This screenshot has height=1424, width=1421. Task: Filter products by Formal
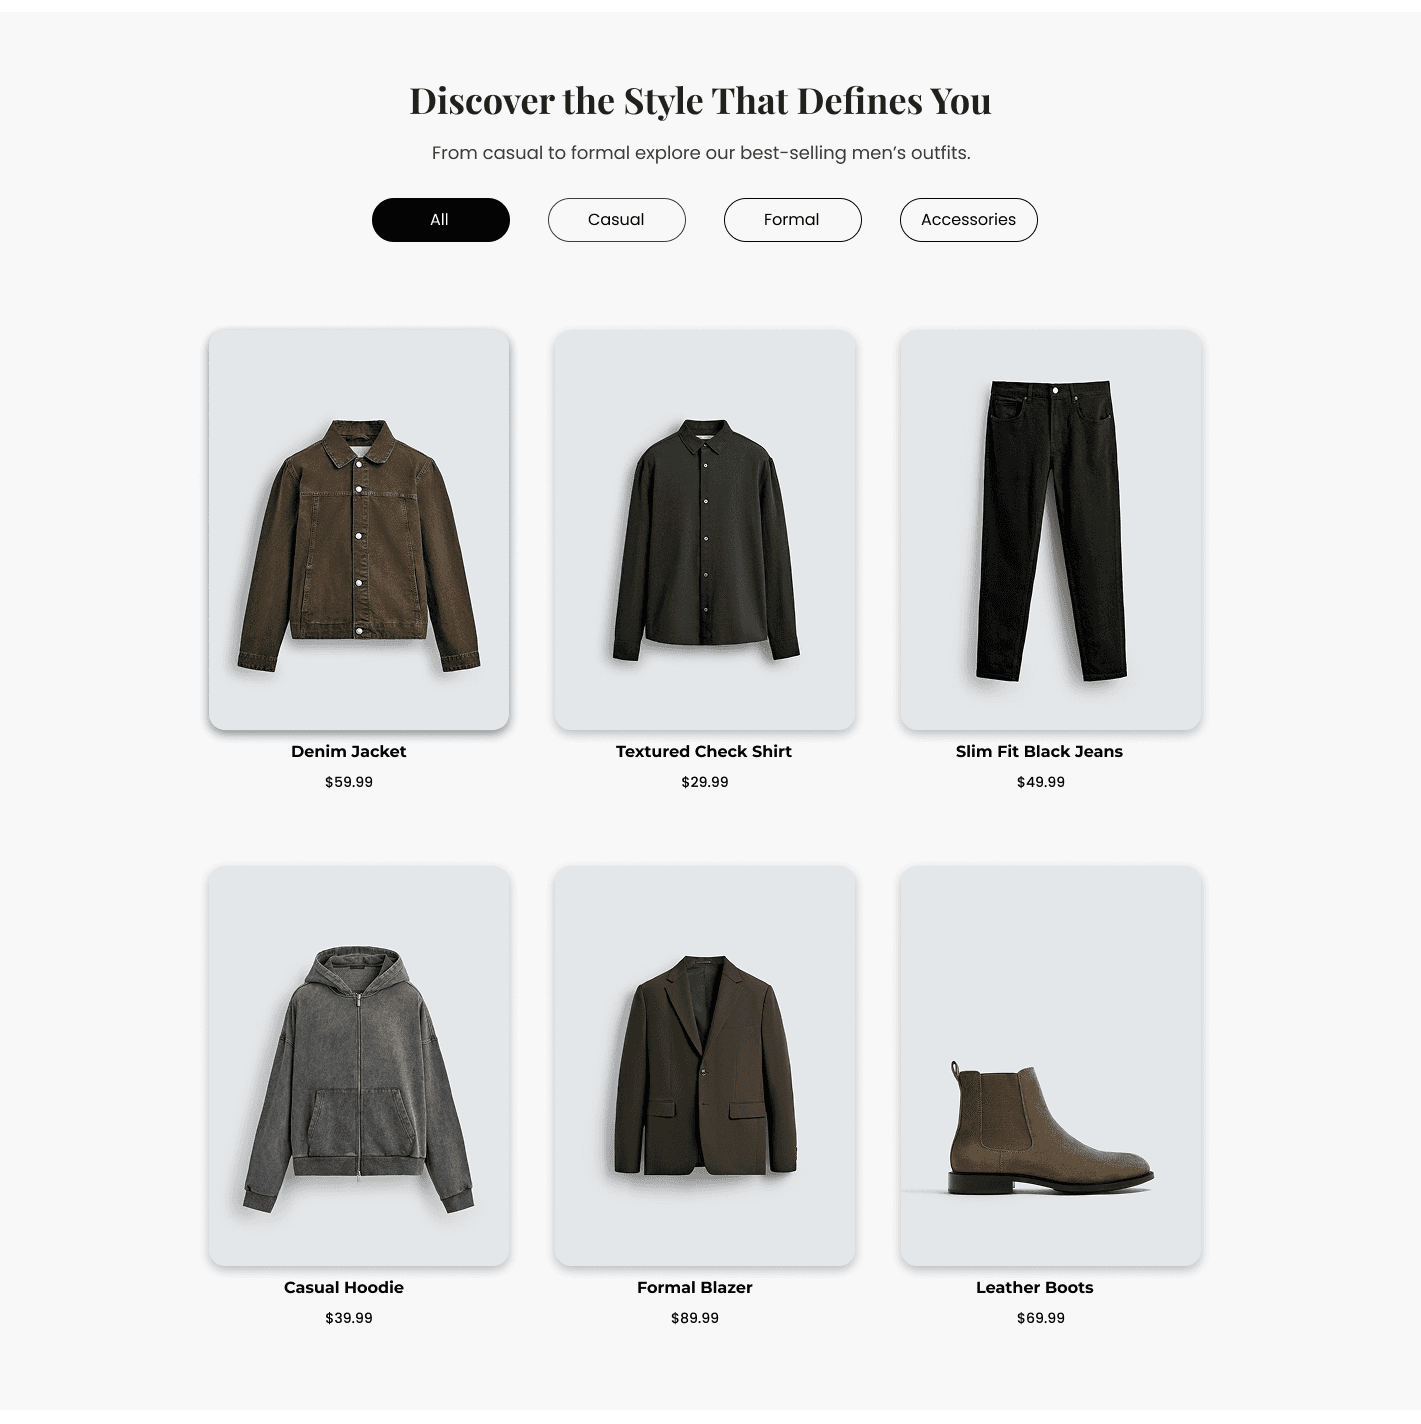792,220
